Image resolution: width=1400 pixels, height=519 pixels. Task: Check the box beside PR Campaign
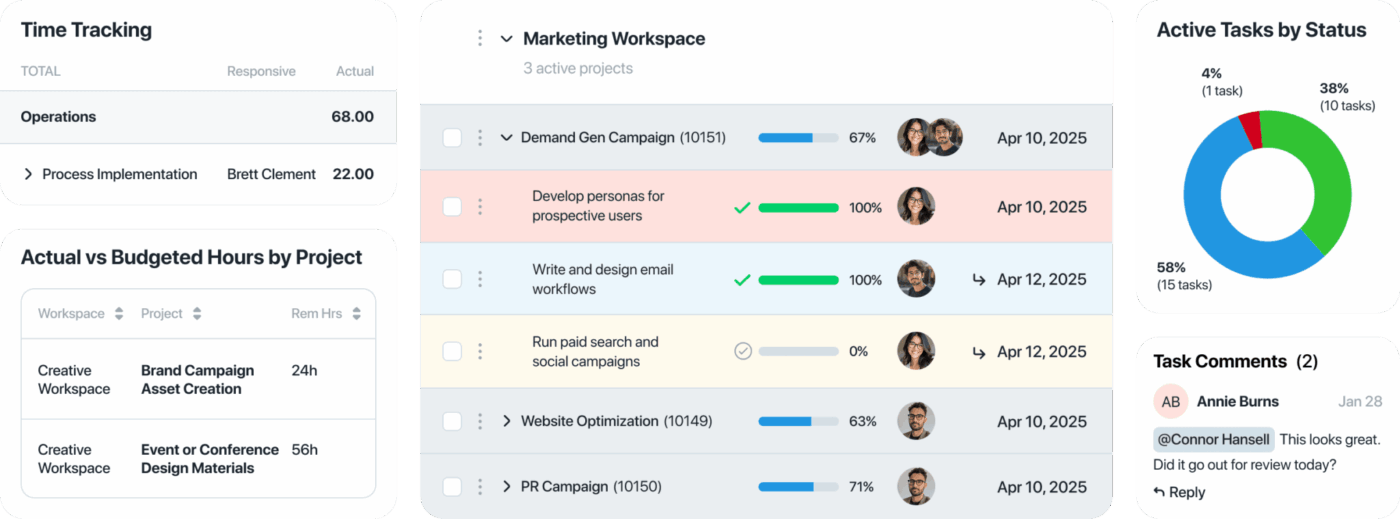(452, 487)
